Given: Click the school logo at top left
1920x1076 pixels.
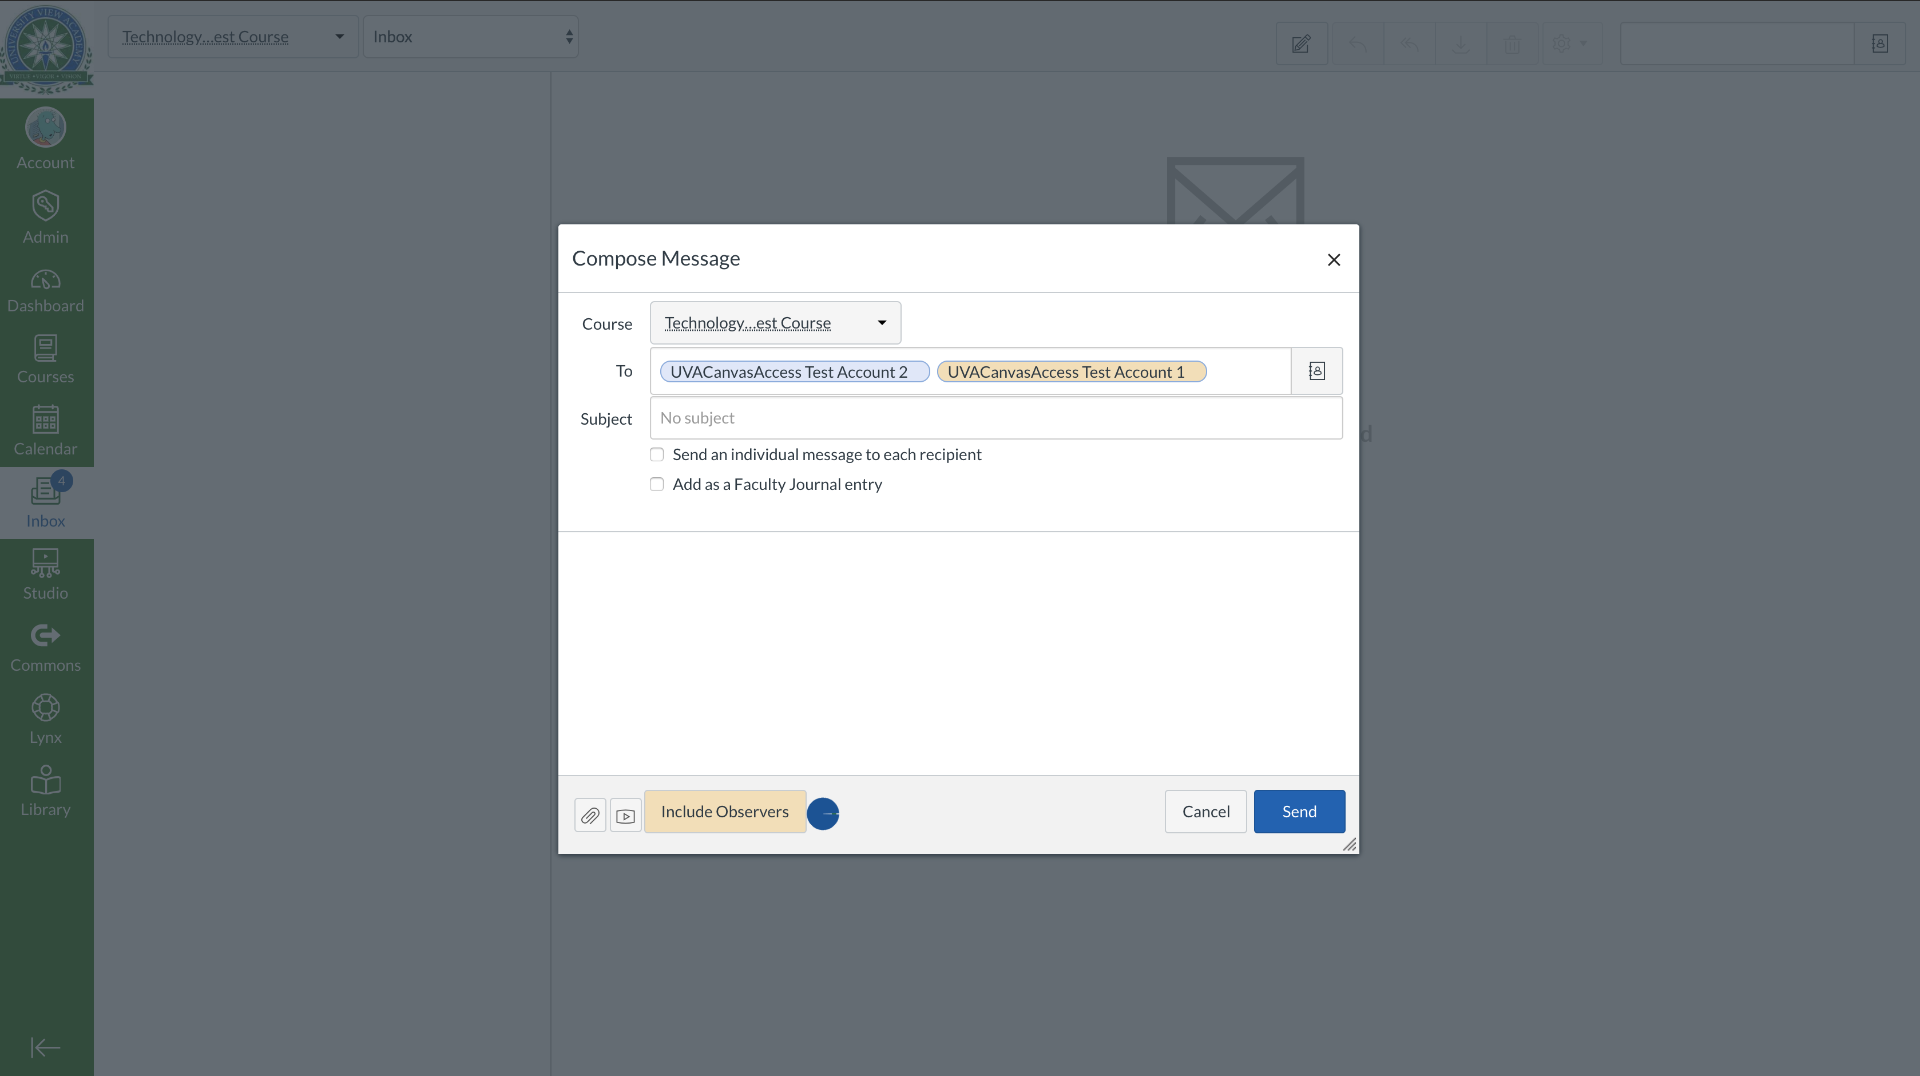Looking at the screenshot, I should pos(46,47).
